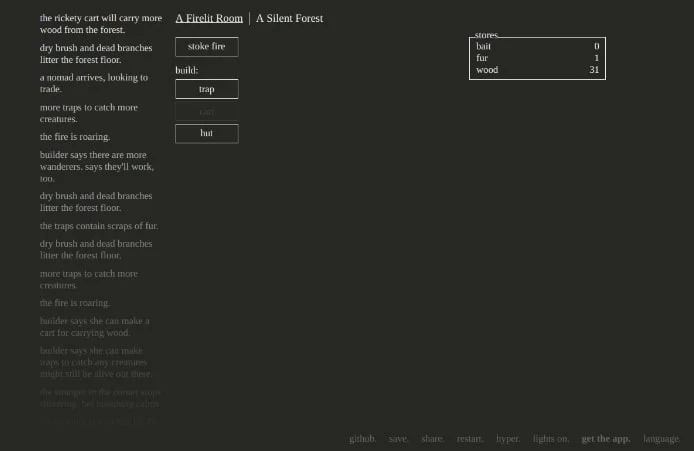Switch to A Firelit Room tab

click(x=209, y=18)
